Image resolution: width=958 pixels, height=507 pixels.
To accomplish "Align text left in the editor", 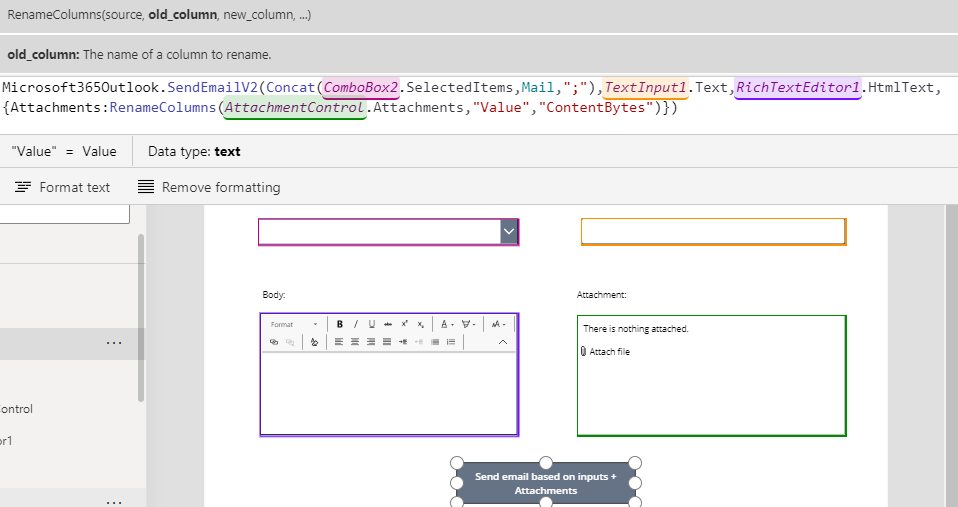I will [x=338, y=342].
